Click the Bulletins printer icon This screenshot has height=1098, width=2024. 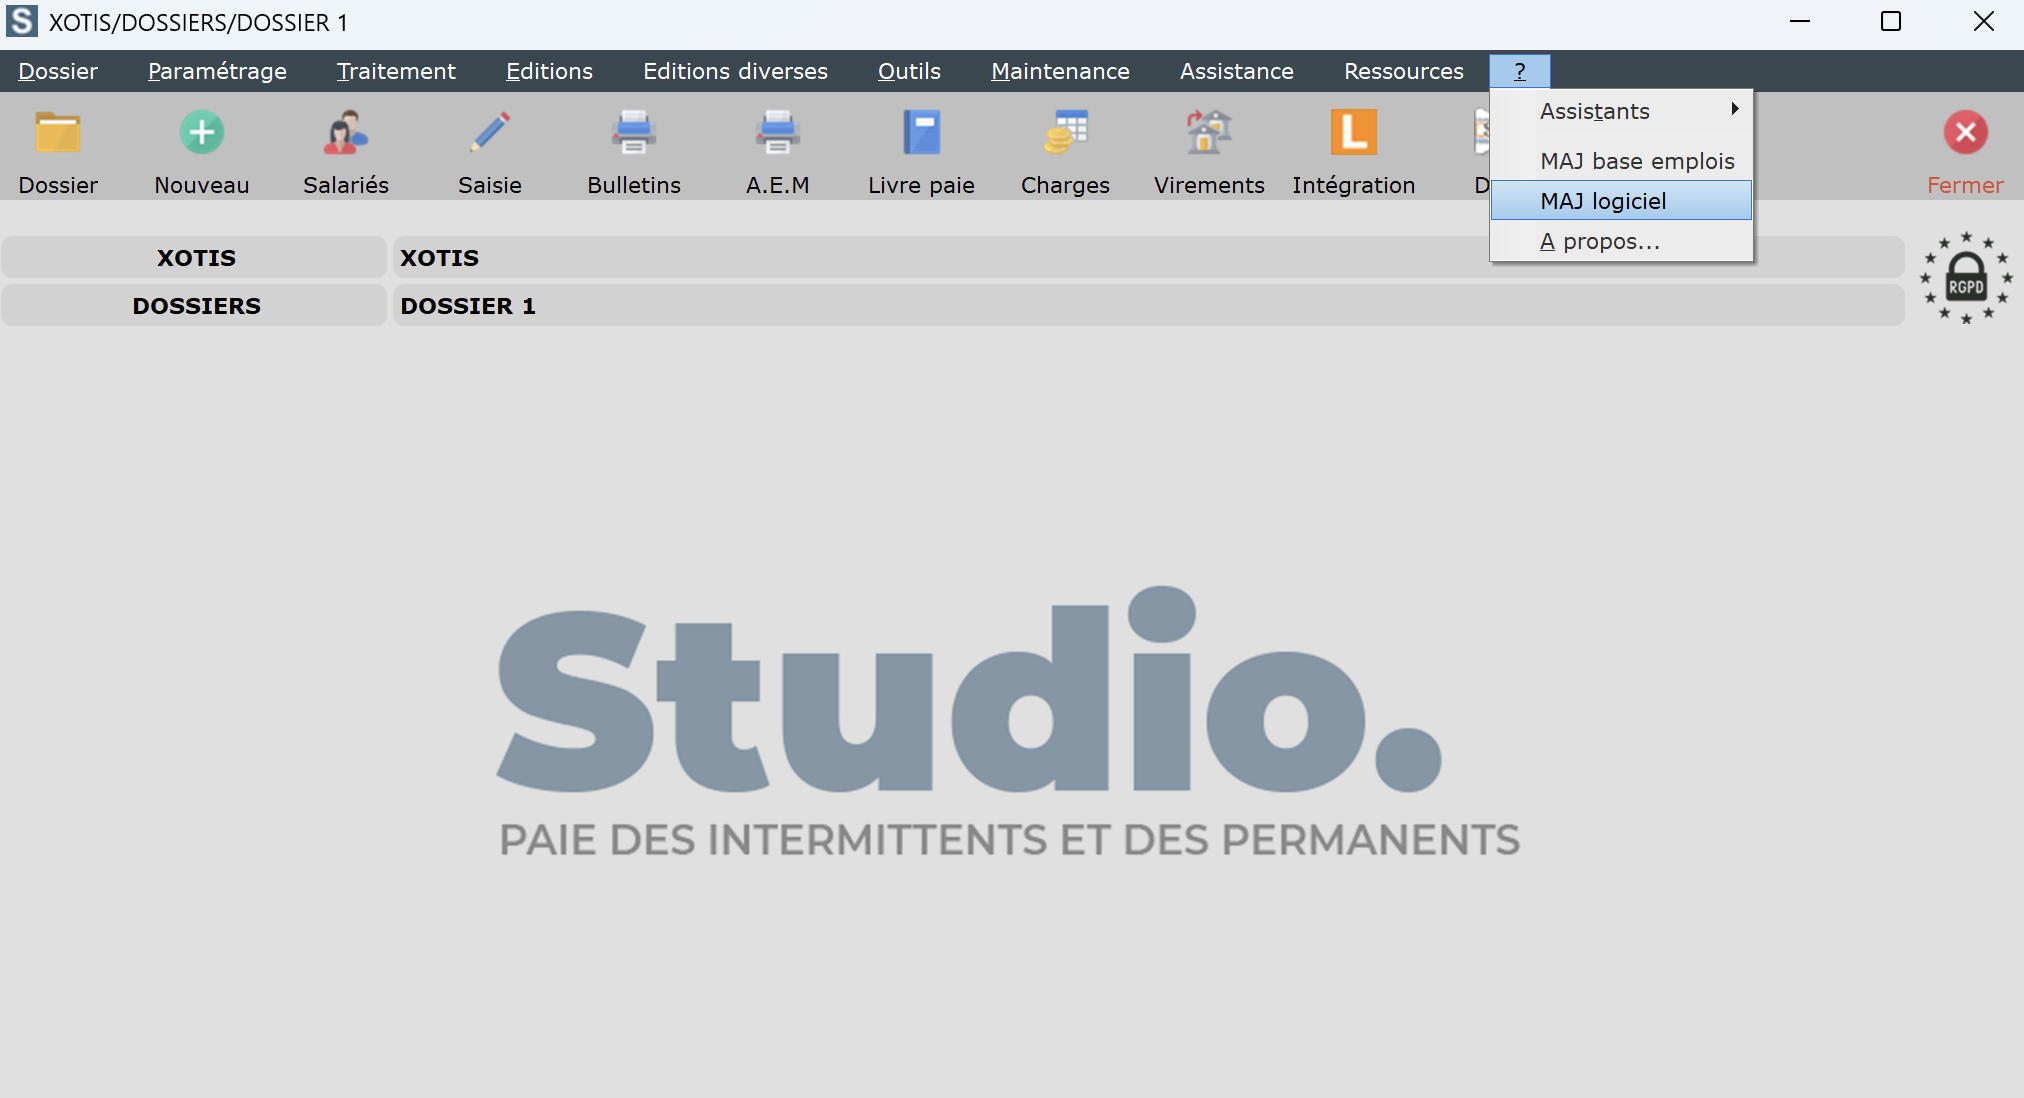tap(634, 133)
